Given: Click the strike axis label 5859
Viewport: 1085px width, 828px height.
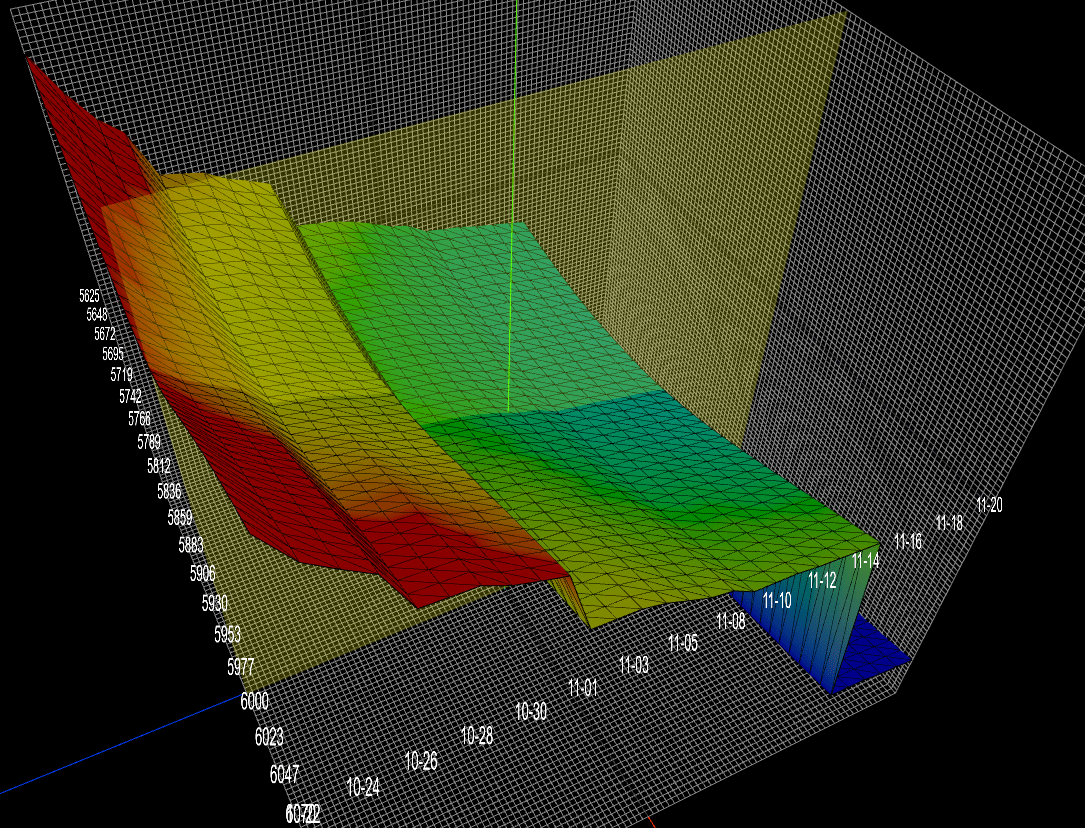Looking at the screenshot, I should (180, 517).
